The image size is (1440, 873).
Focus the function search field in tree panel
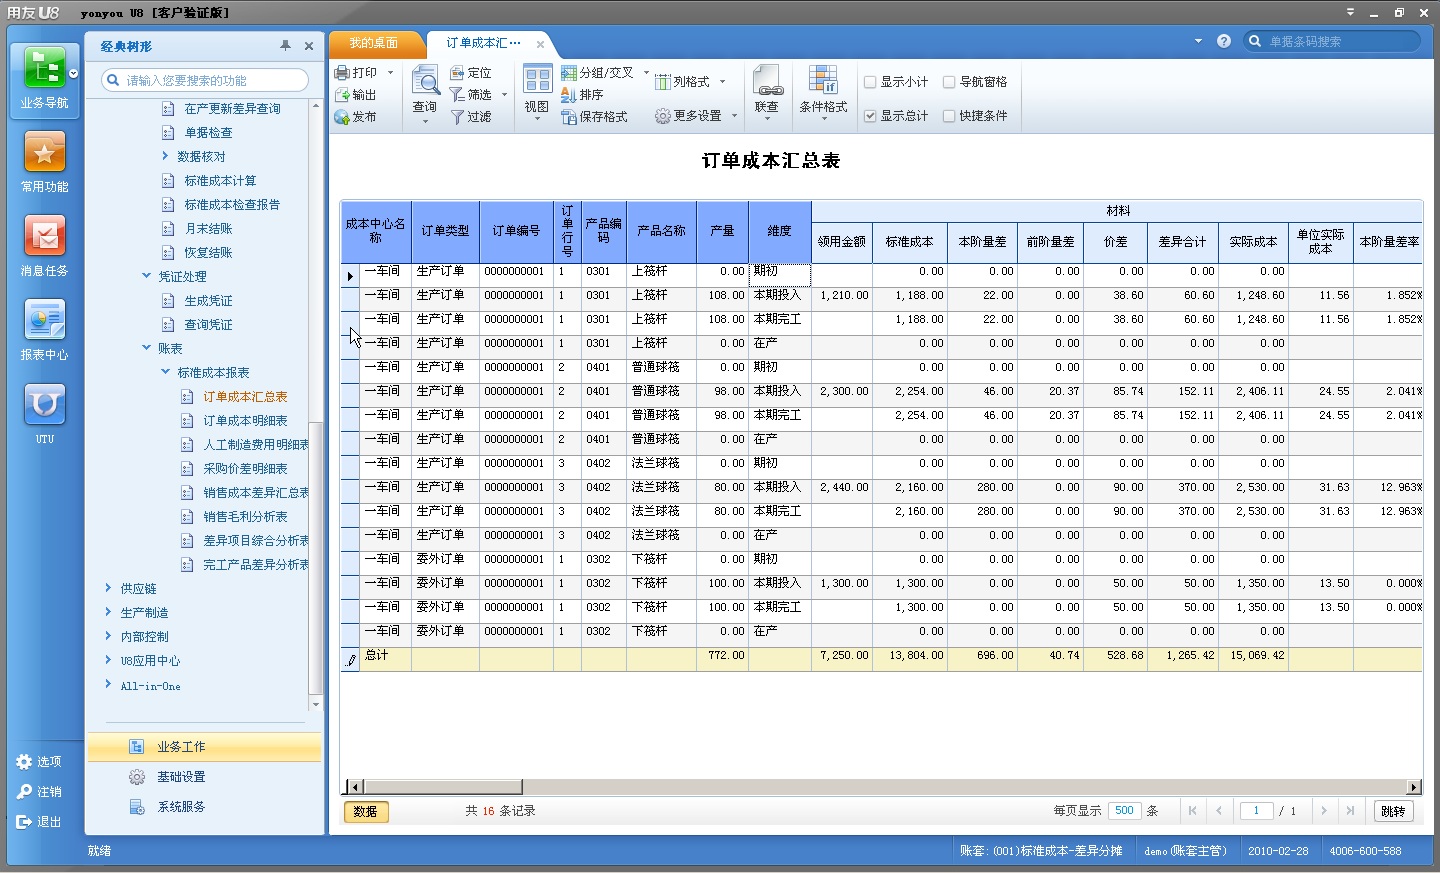205,80
